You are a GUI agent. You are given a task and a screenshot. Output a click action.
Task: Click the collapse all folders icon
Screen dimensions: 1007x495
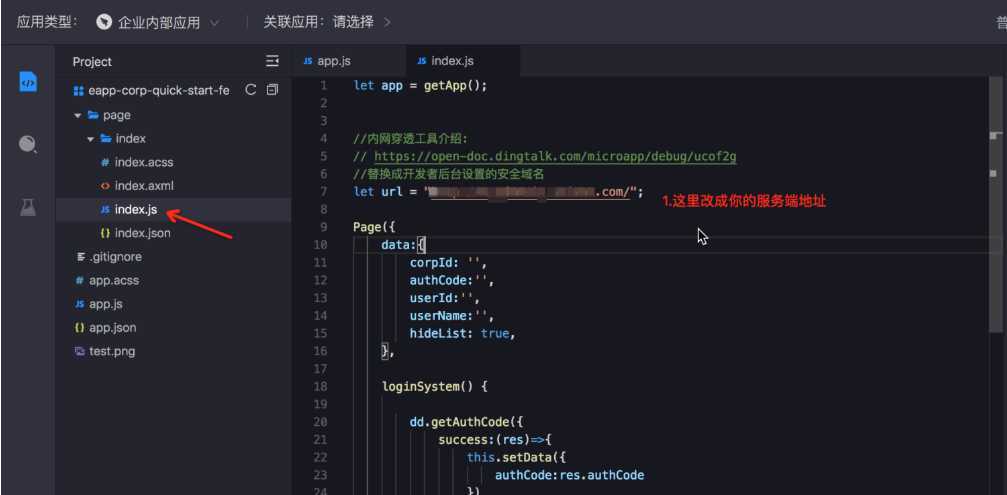pos(272,91)
